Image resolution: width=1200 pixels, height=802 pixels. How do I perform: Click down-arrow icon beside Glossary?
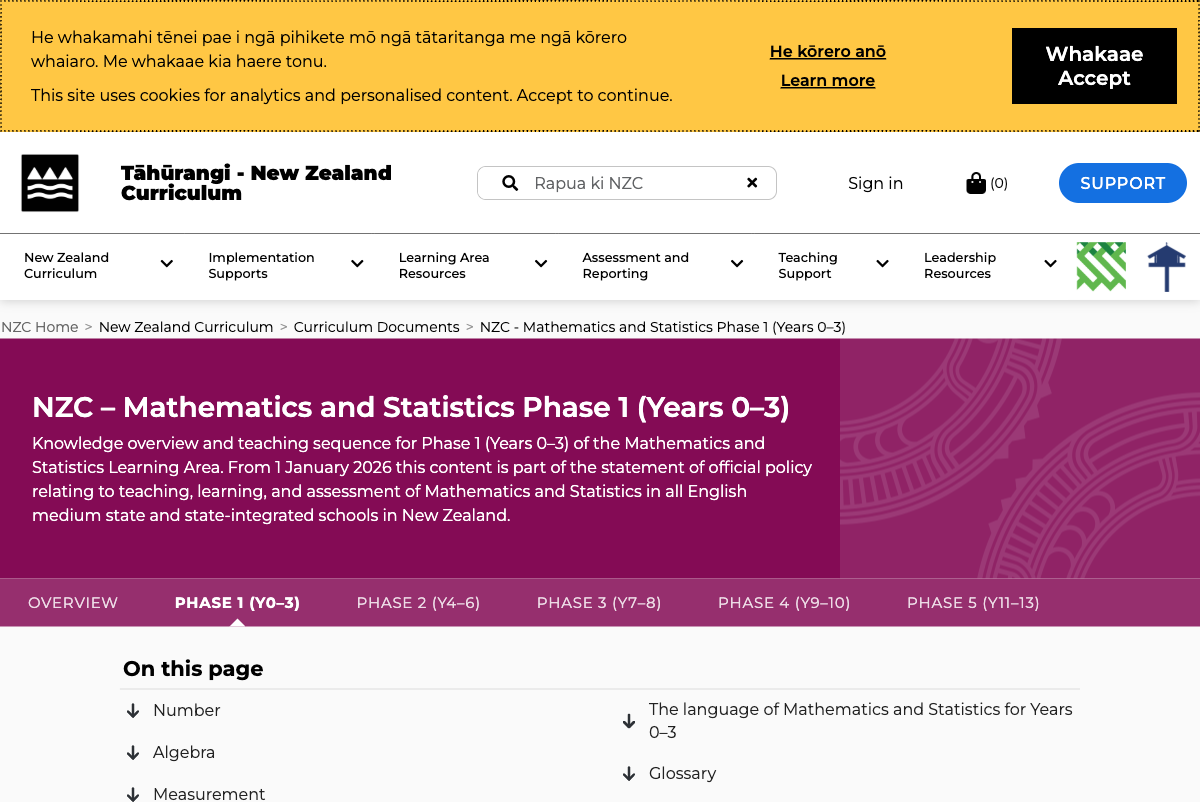(629, 774)
